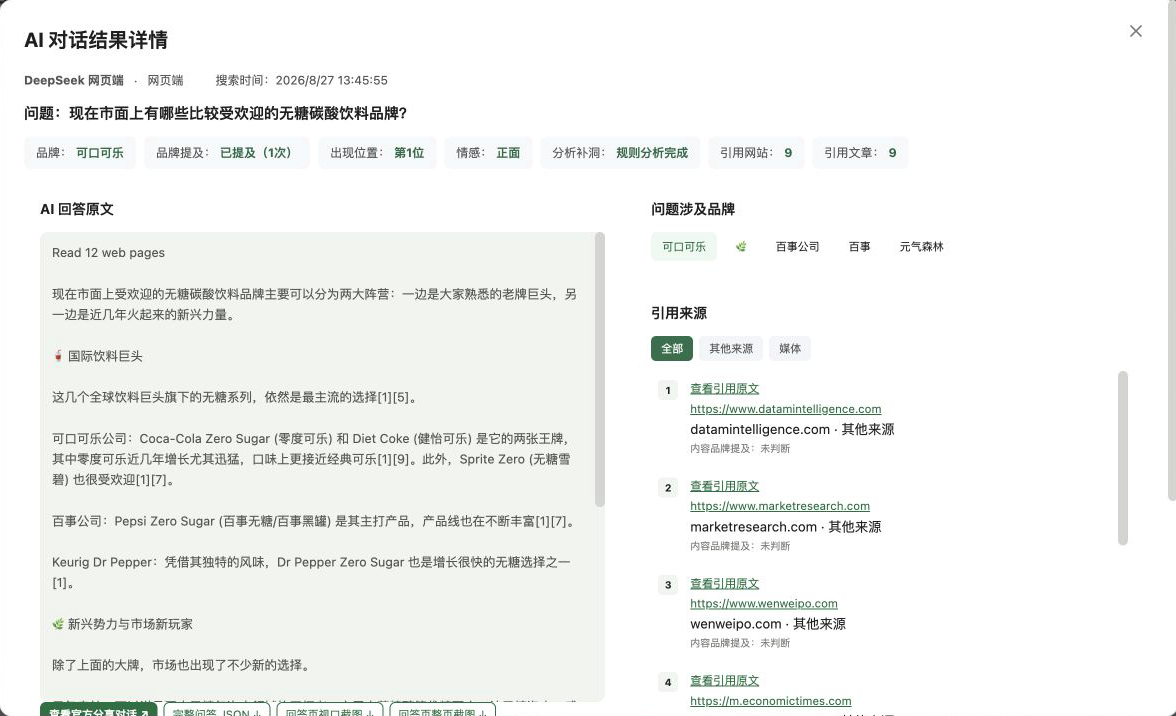The height and width of the screenshot is (716, 1176).
Task: Click the 百事公司 Pepsi Zero Sugar paragraph
Action: [315, 521]
